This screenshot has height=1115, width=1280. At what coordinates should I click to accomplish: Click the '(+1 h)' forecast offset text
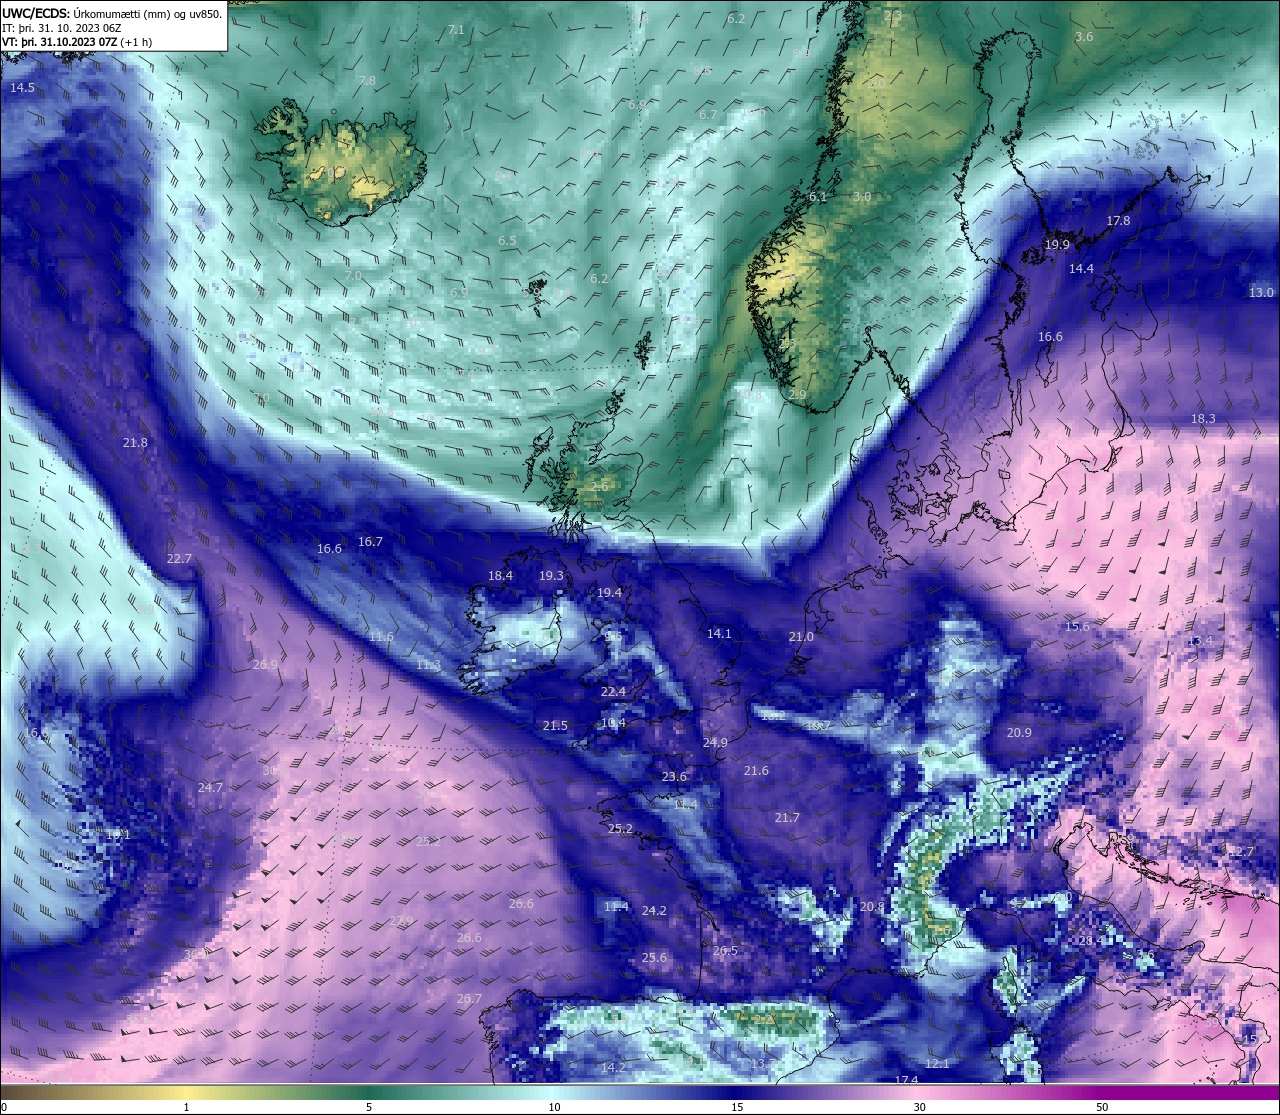[137, 42]
